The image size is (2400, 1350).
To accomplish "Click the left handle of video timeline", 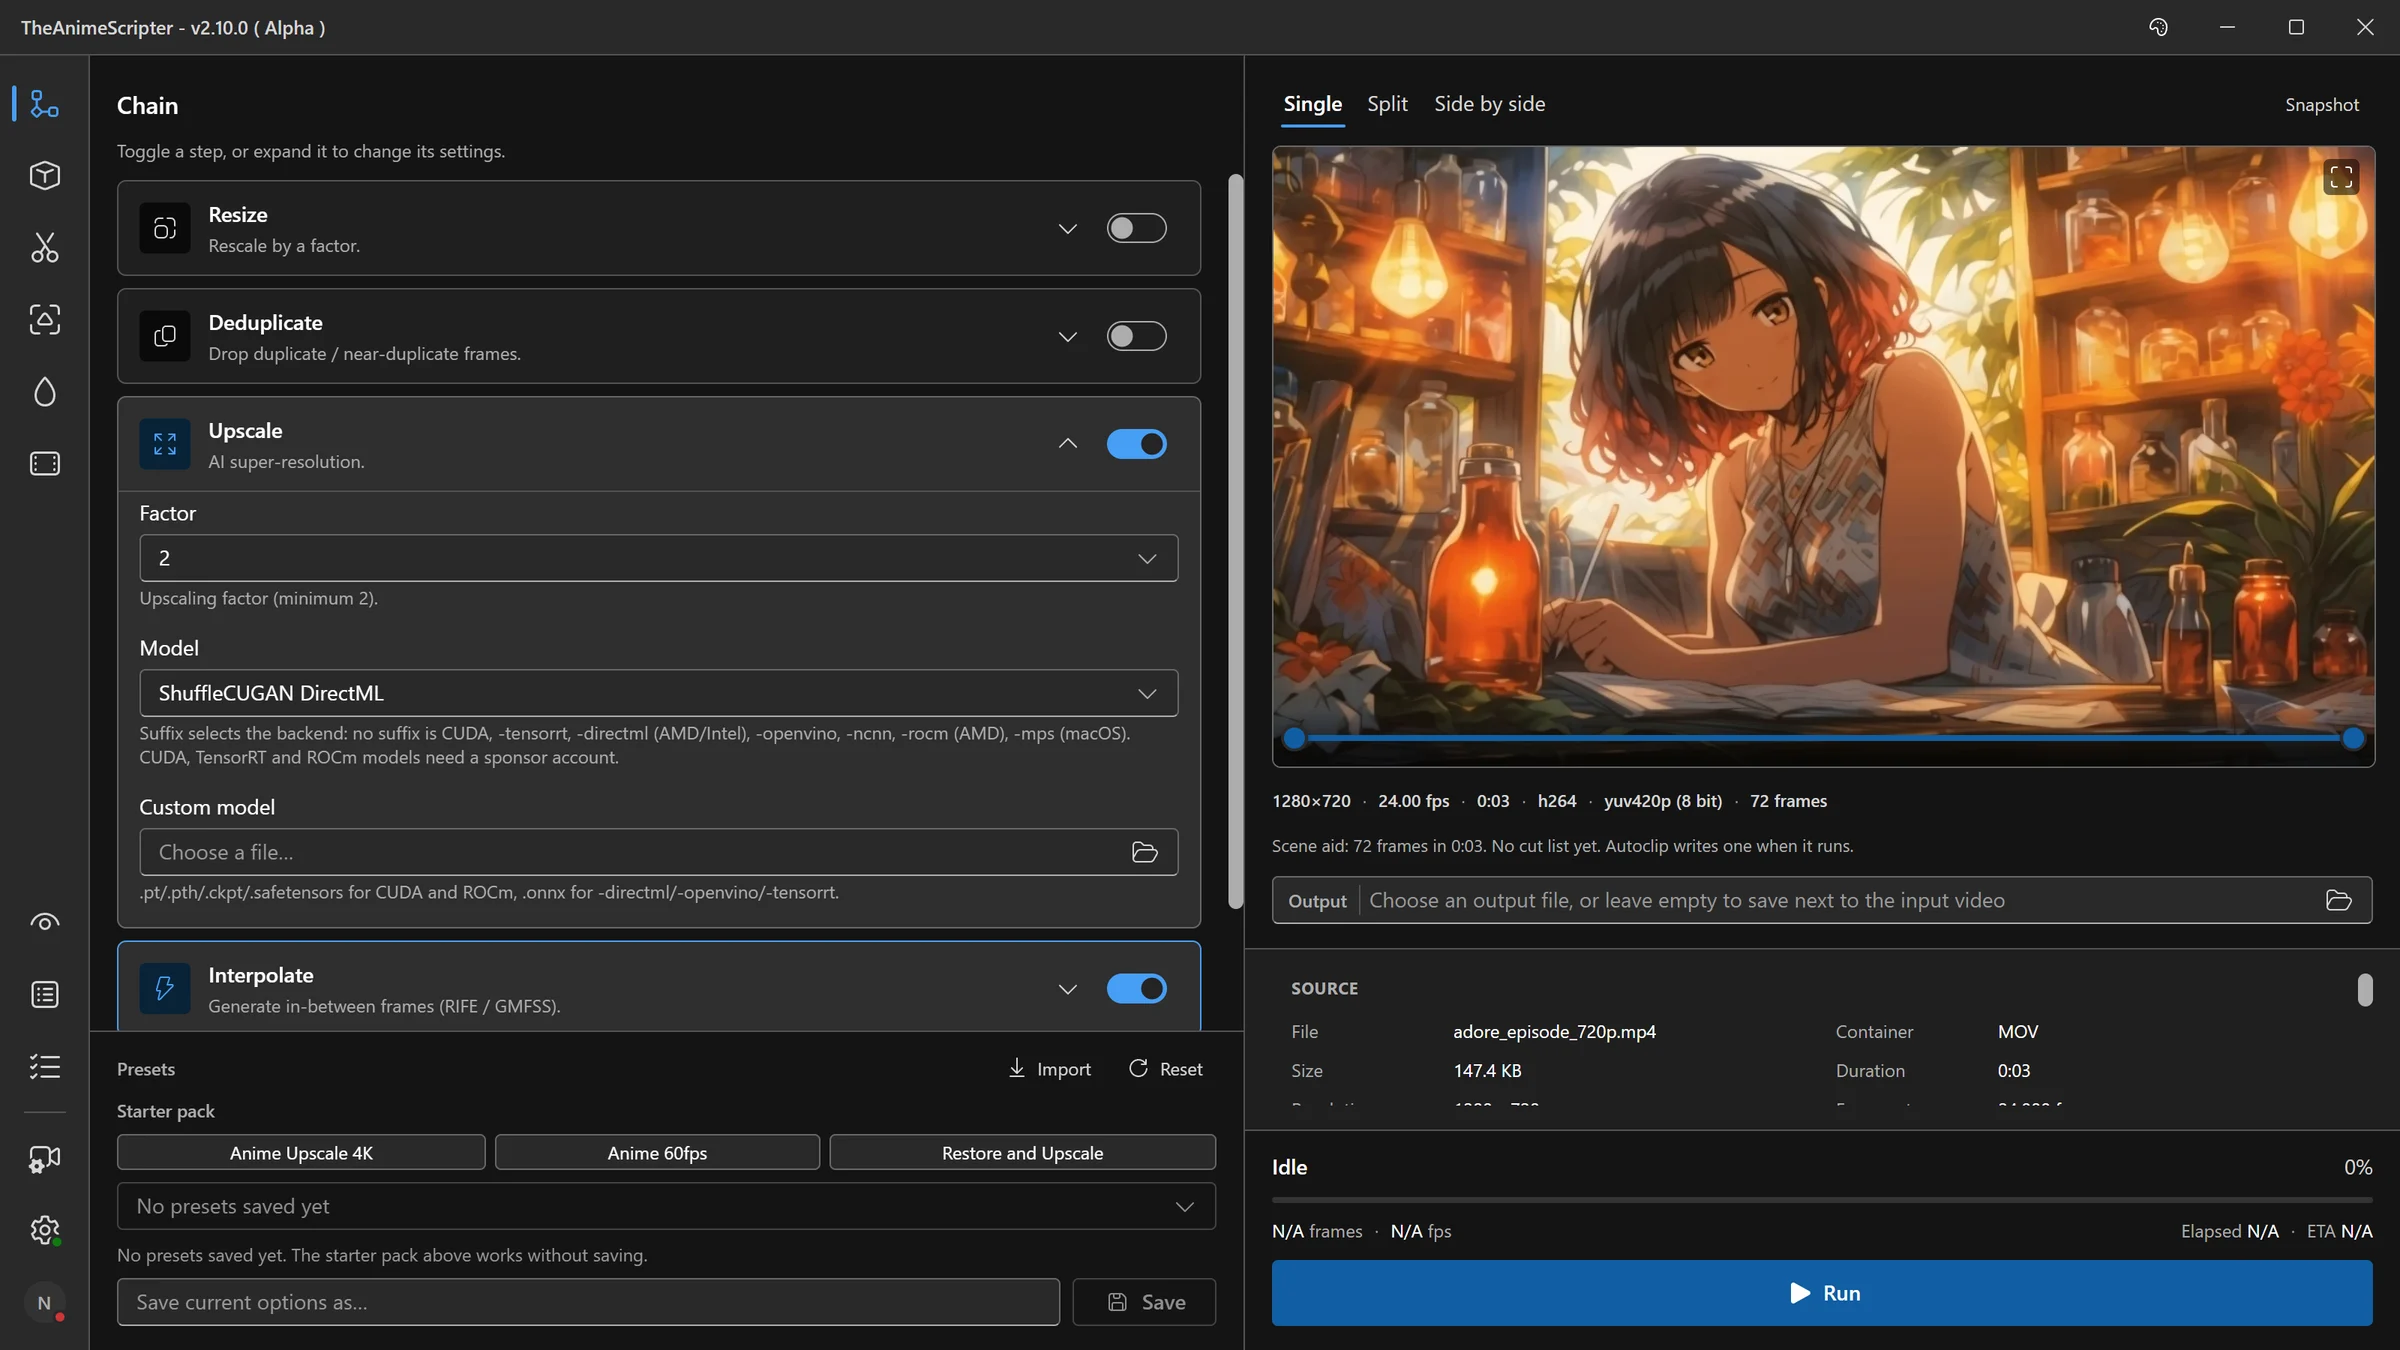I will [1294, 739].
